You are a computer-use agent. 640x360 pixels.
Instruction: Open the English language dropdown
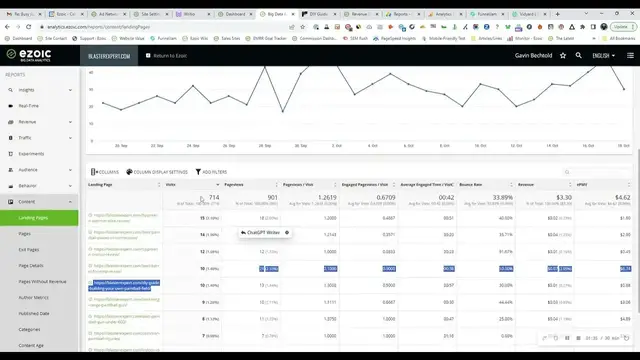tap(603, 56)
